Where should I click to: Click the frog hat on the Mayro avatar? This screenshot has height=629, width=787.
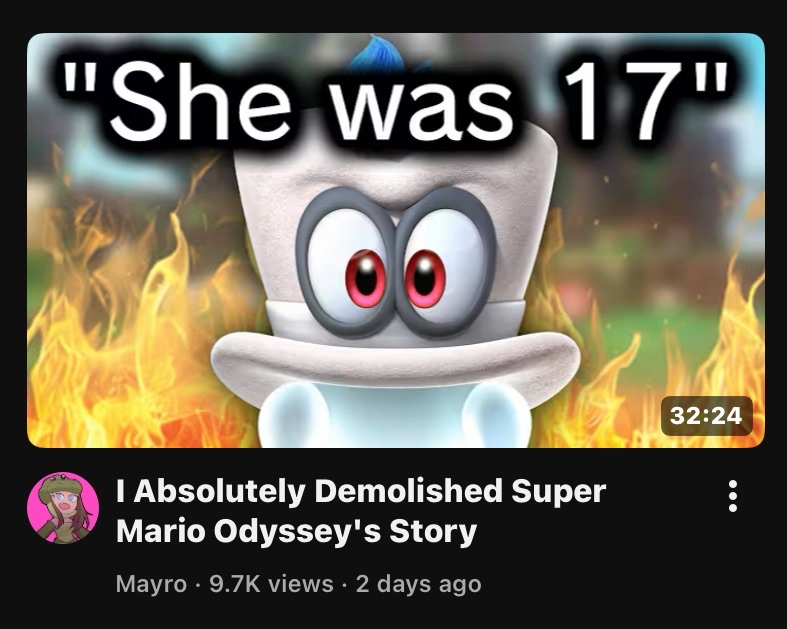[x=58, y=485]
